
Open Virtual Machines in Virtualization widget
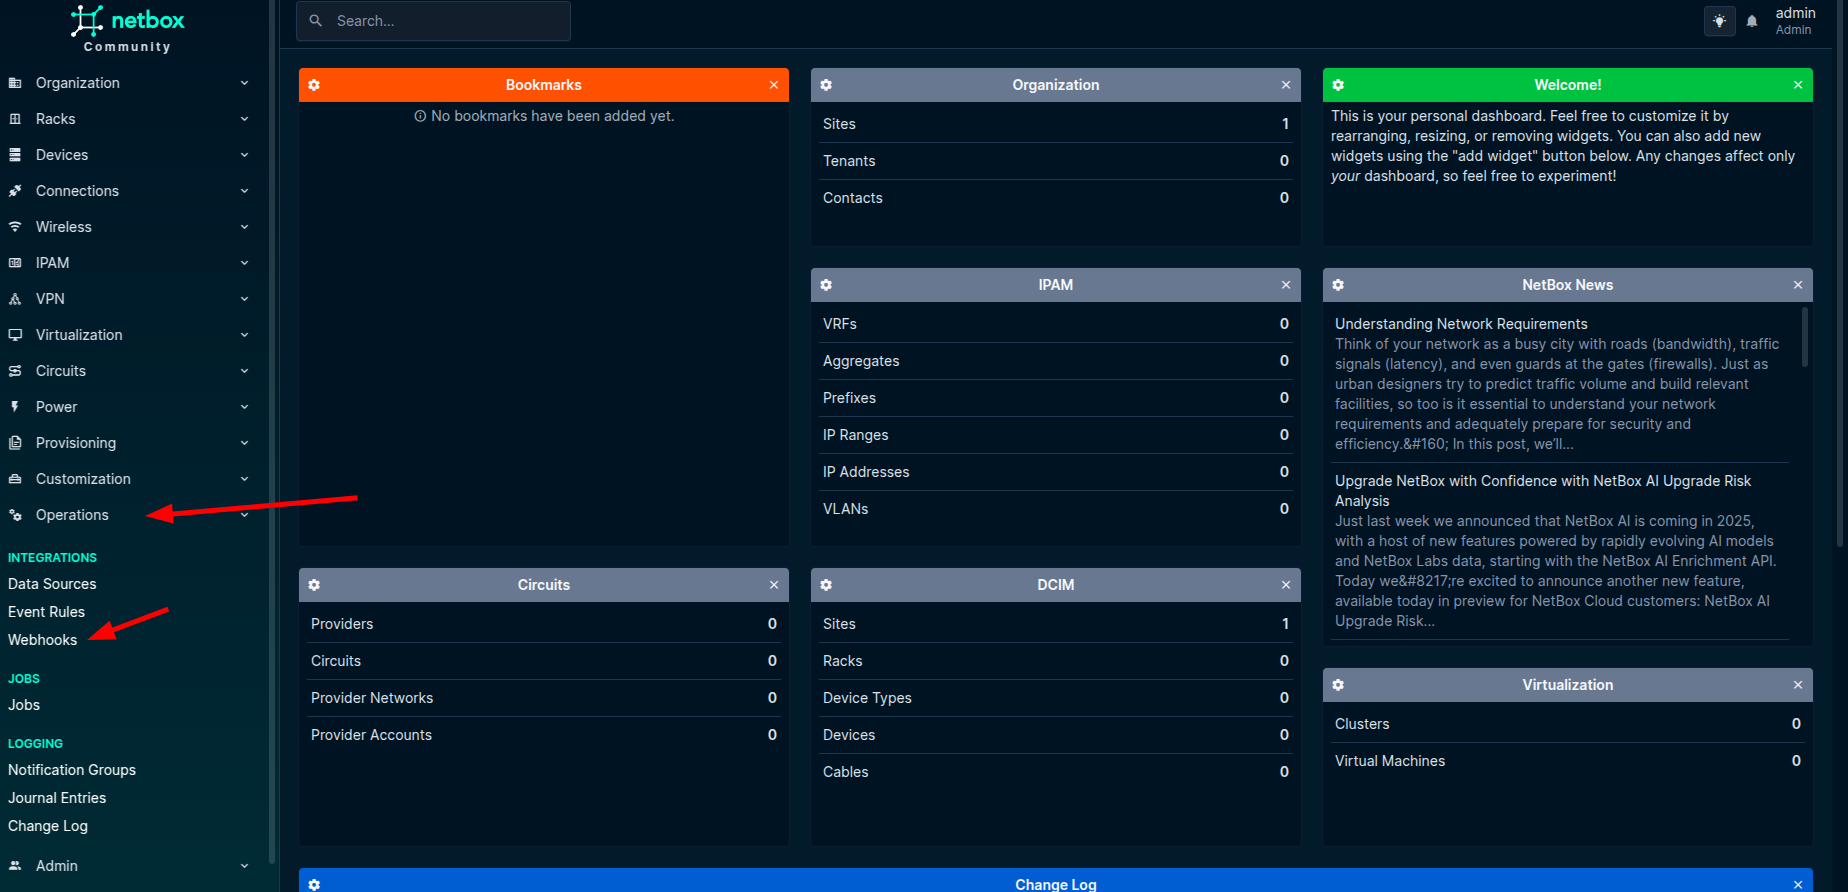click(1390, 761)
